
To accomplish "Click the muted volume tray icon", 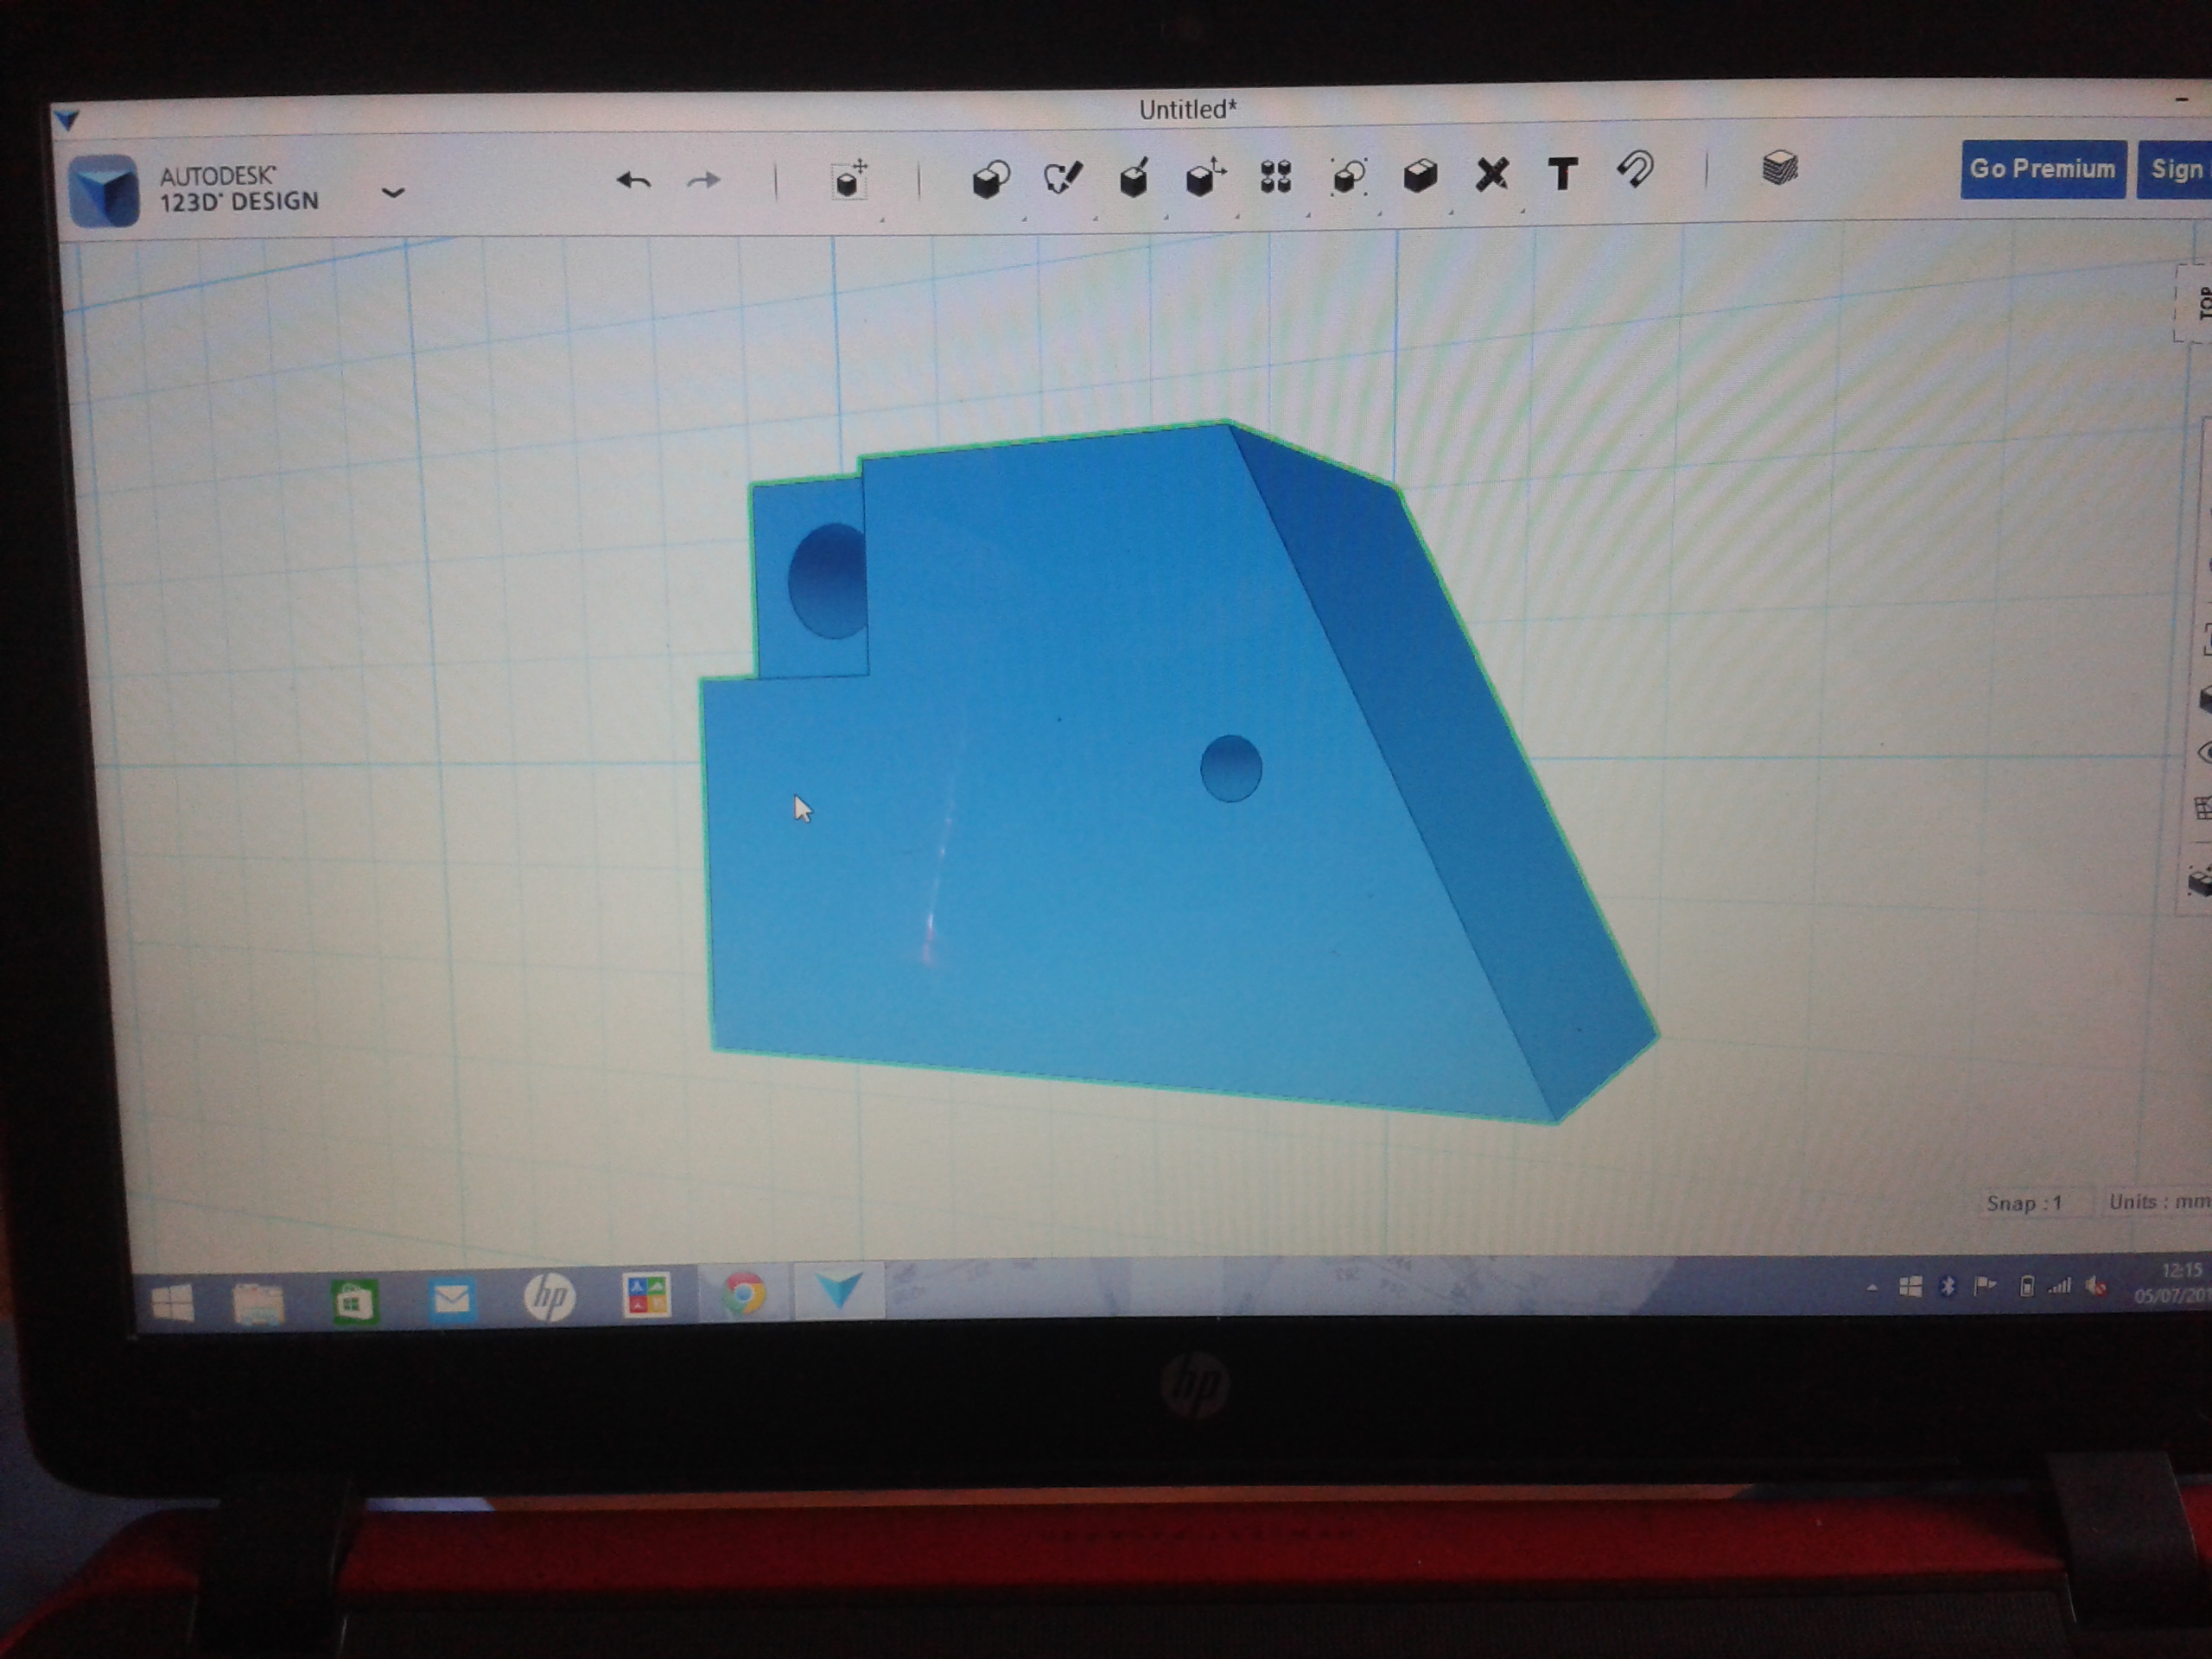I will (2096, 1286).
